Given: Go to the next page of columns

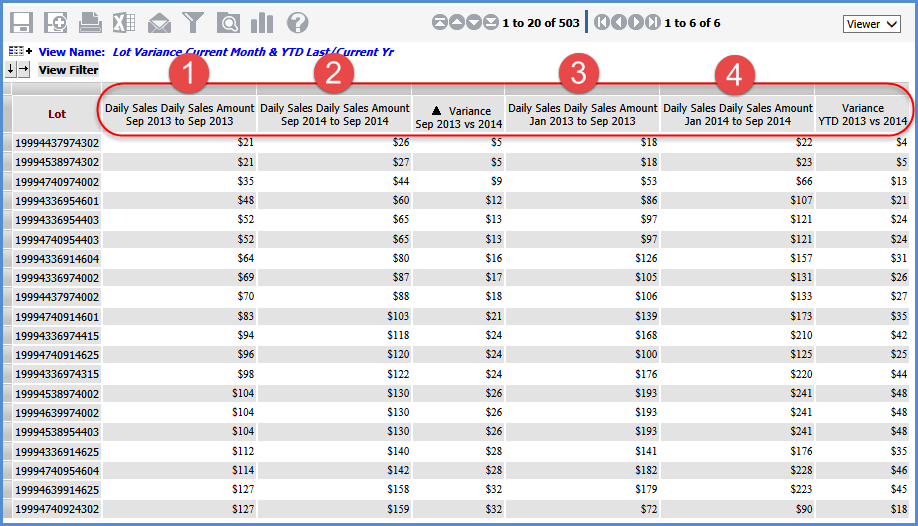Looking at the screenshot, I should click(636, 22).
